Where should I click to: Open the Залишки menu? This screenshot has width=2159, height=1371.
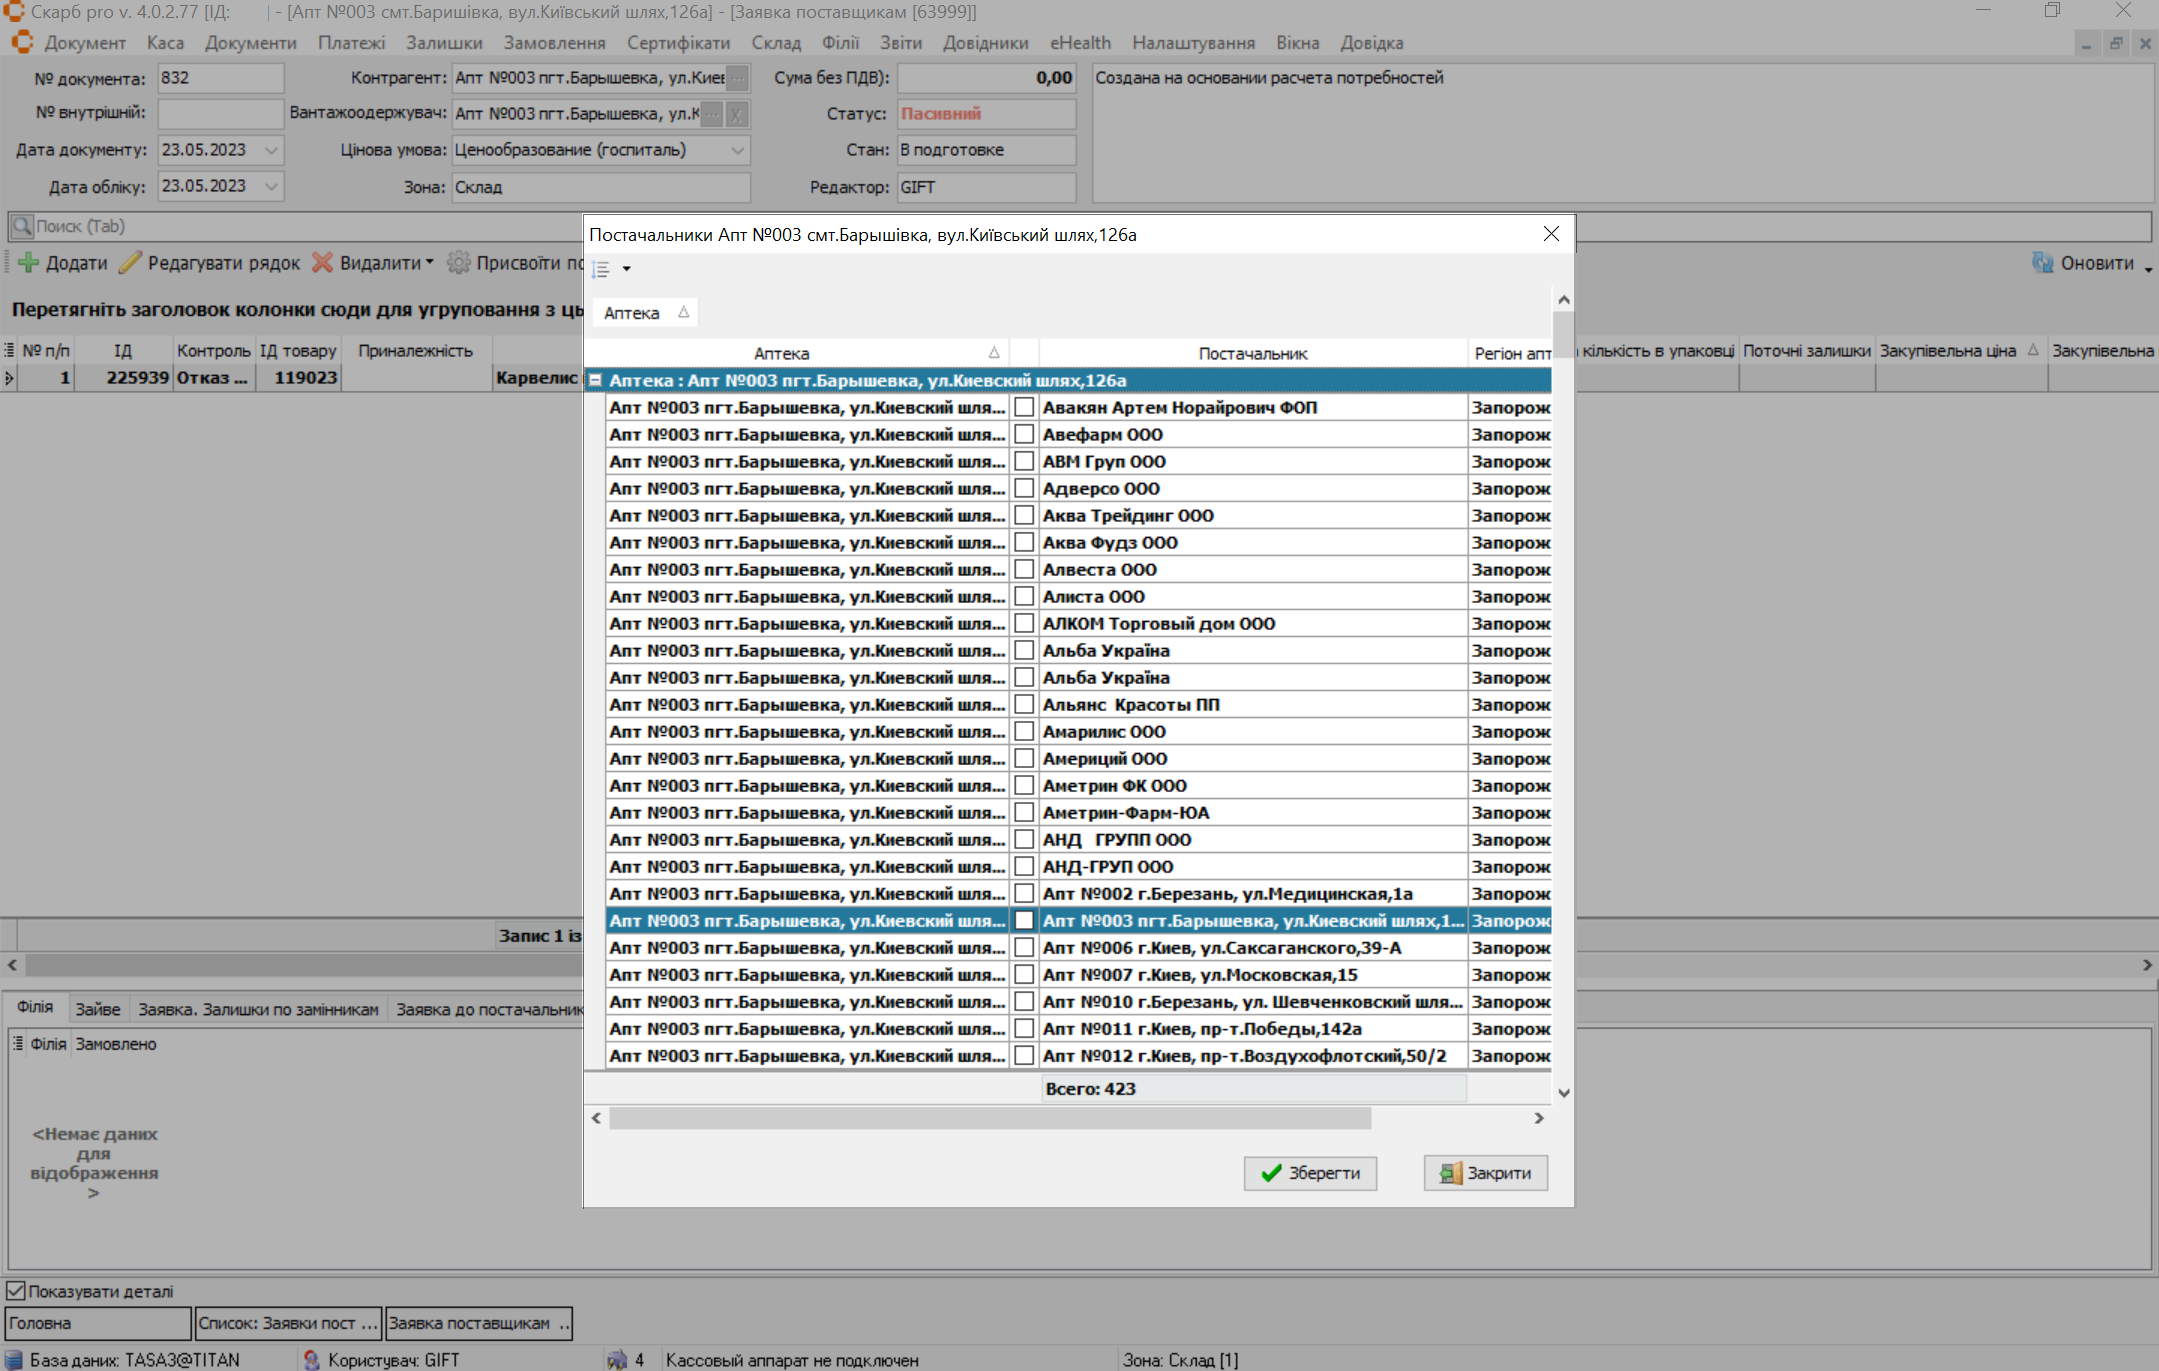point(444,43)
